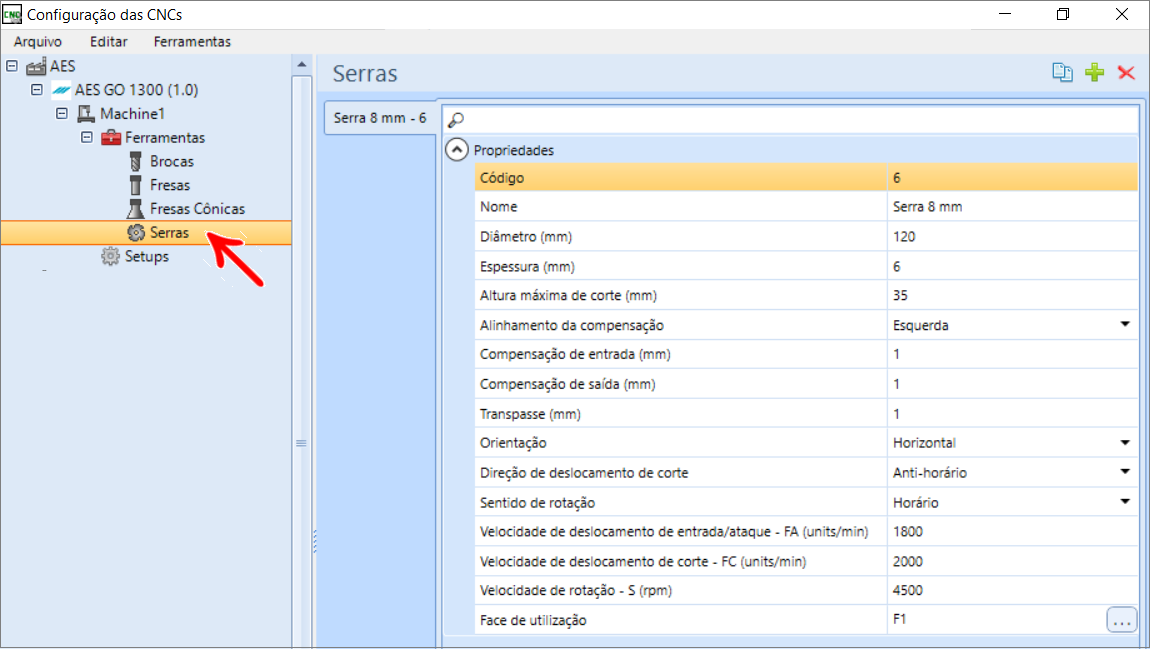Click the Setups gear icon
Image resolution: width=1150 pixels, height=649 pixels.
[111, 257]
